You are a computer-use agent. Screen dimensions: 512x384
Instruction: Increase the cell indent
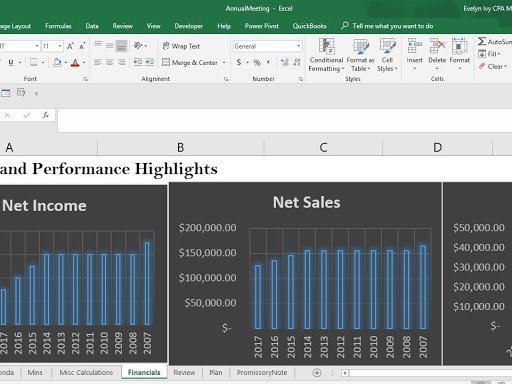[150, 62]
